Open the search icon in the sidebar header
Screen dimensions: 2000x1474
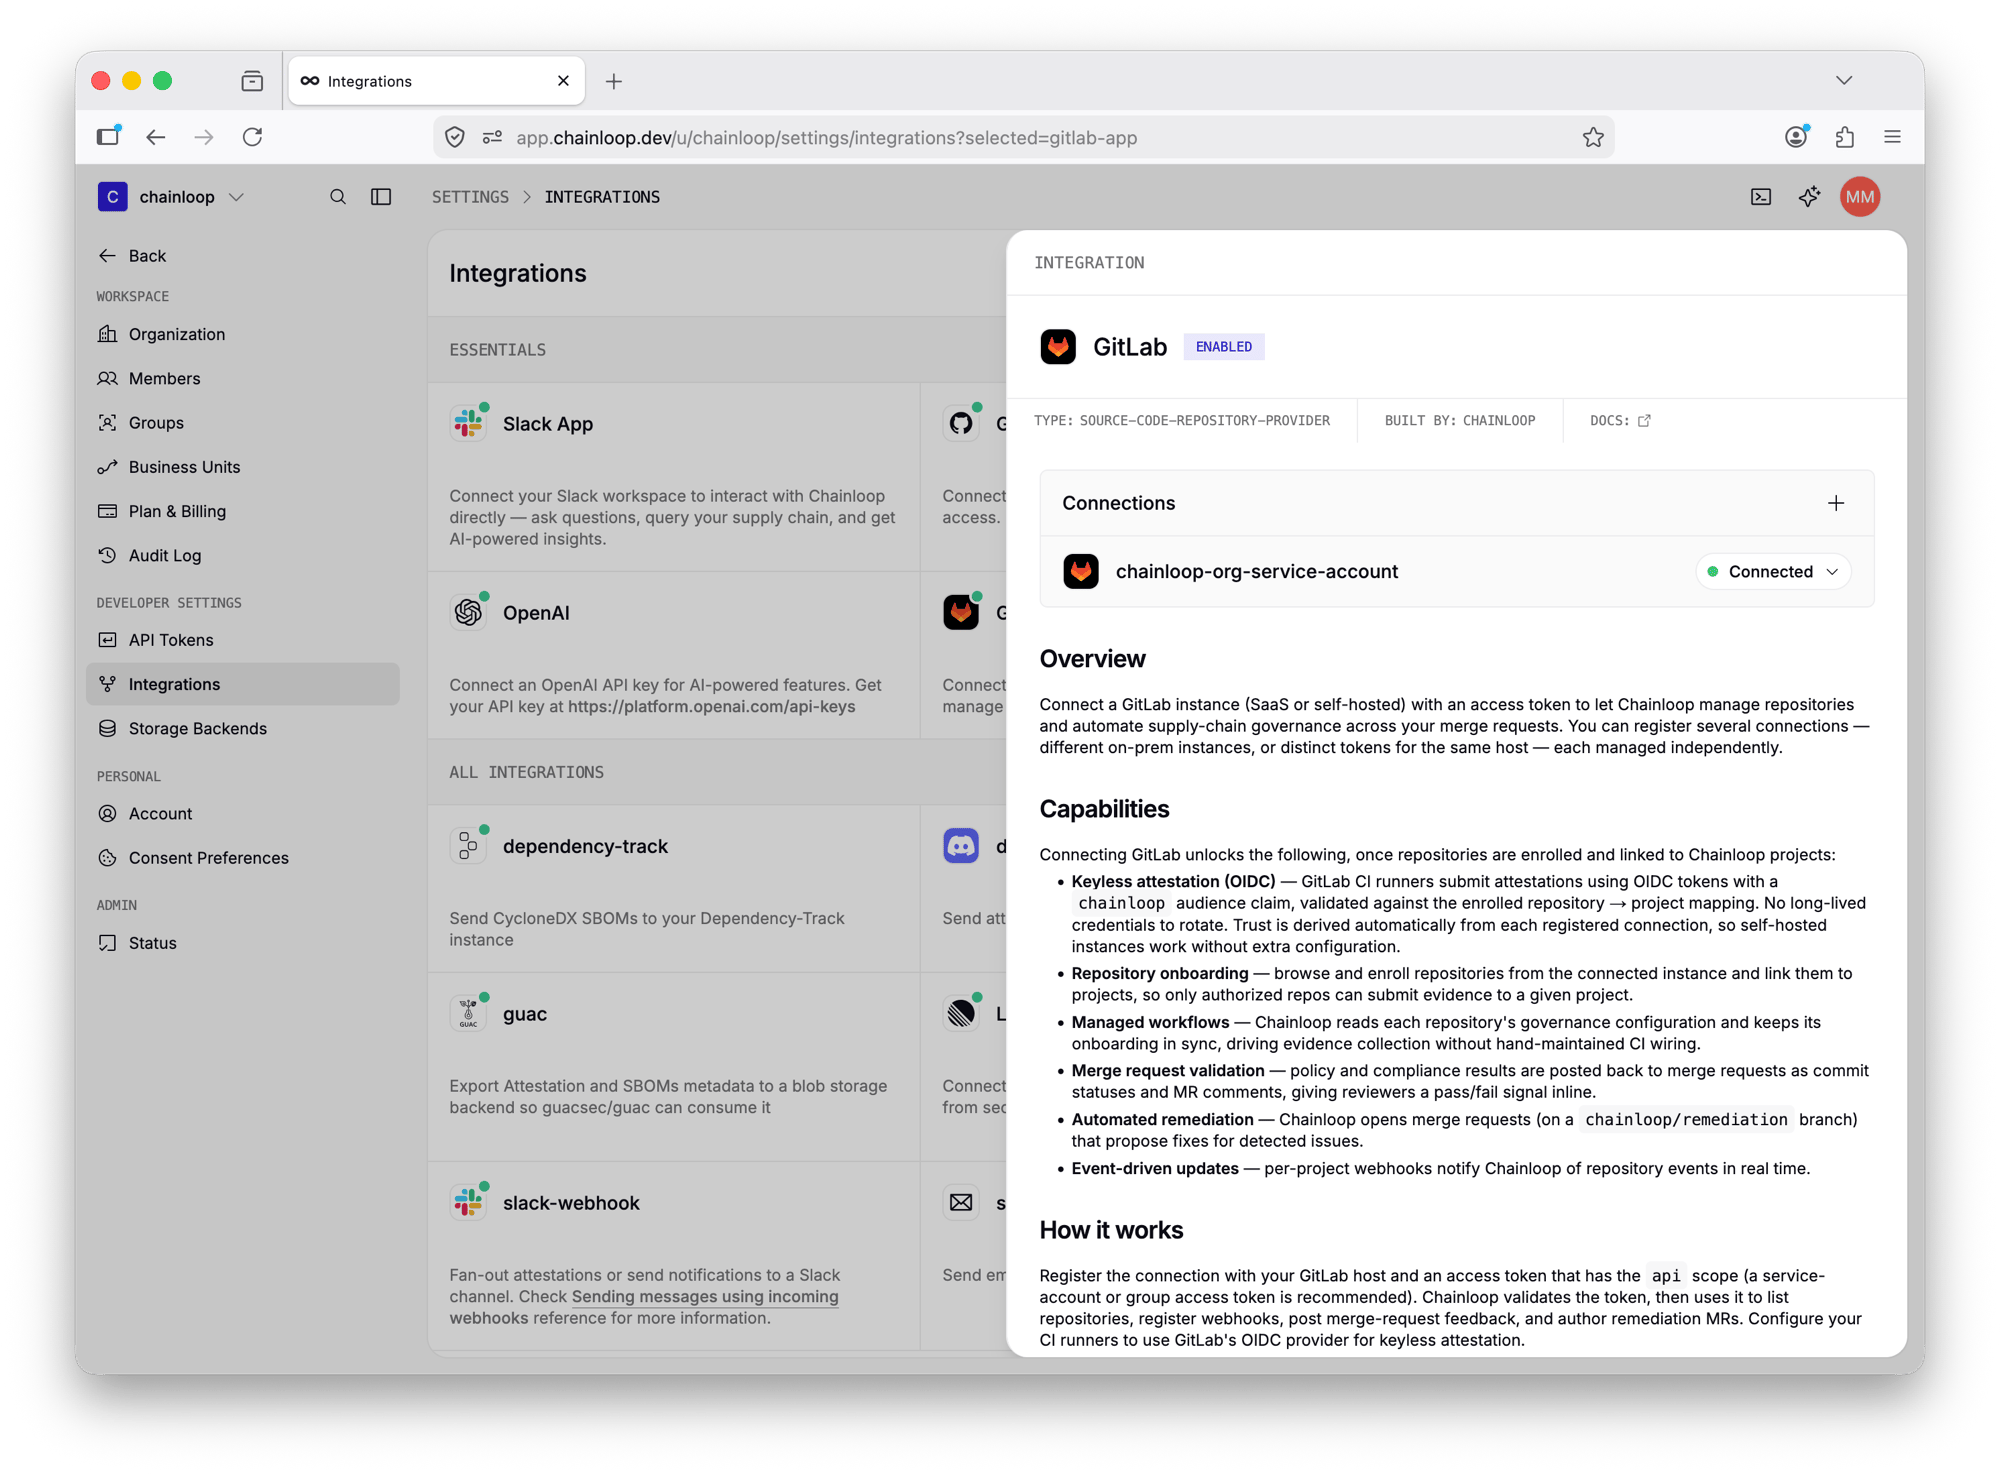click(x=338, y=197)
